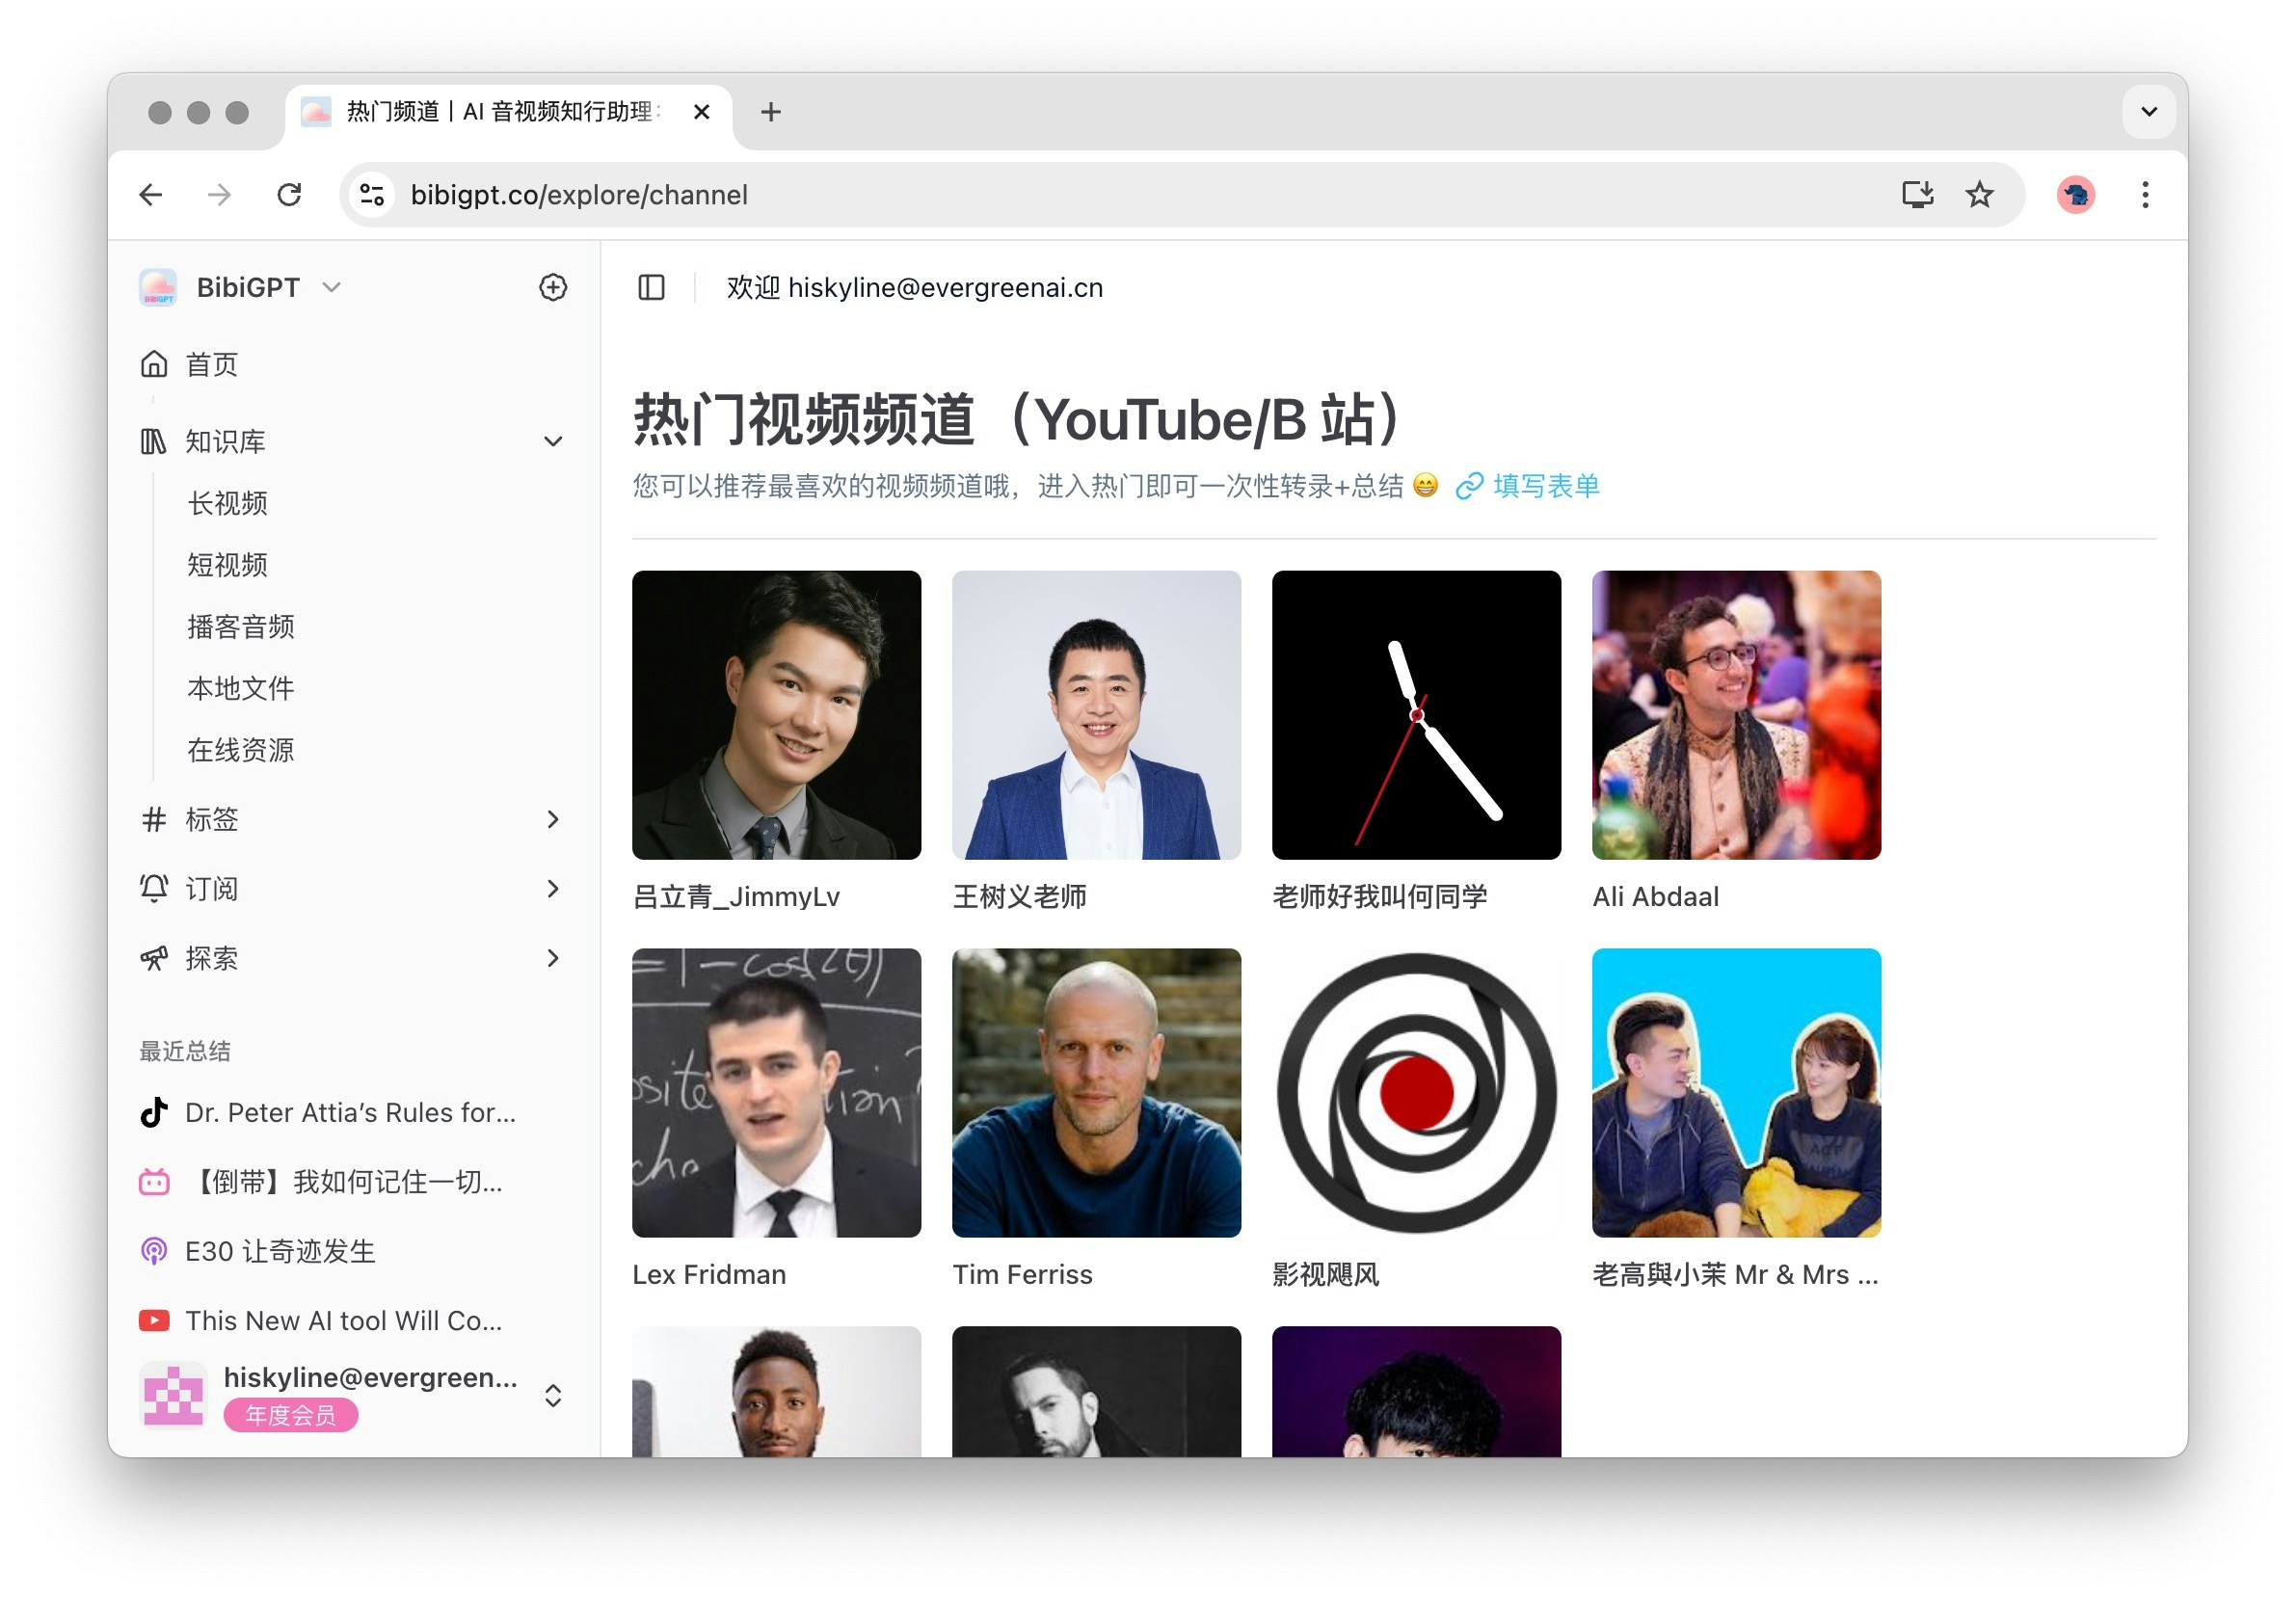Screen dimensions: 2296x1600
Task: Click the new summary plus-circle icon
Action: (x=553, y=287)
